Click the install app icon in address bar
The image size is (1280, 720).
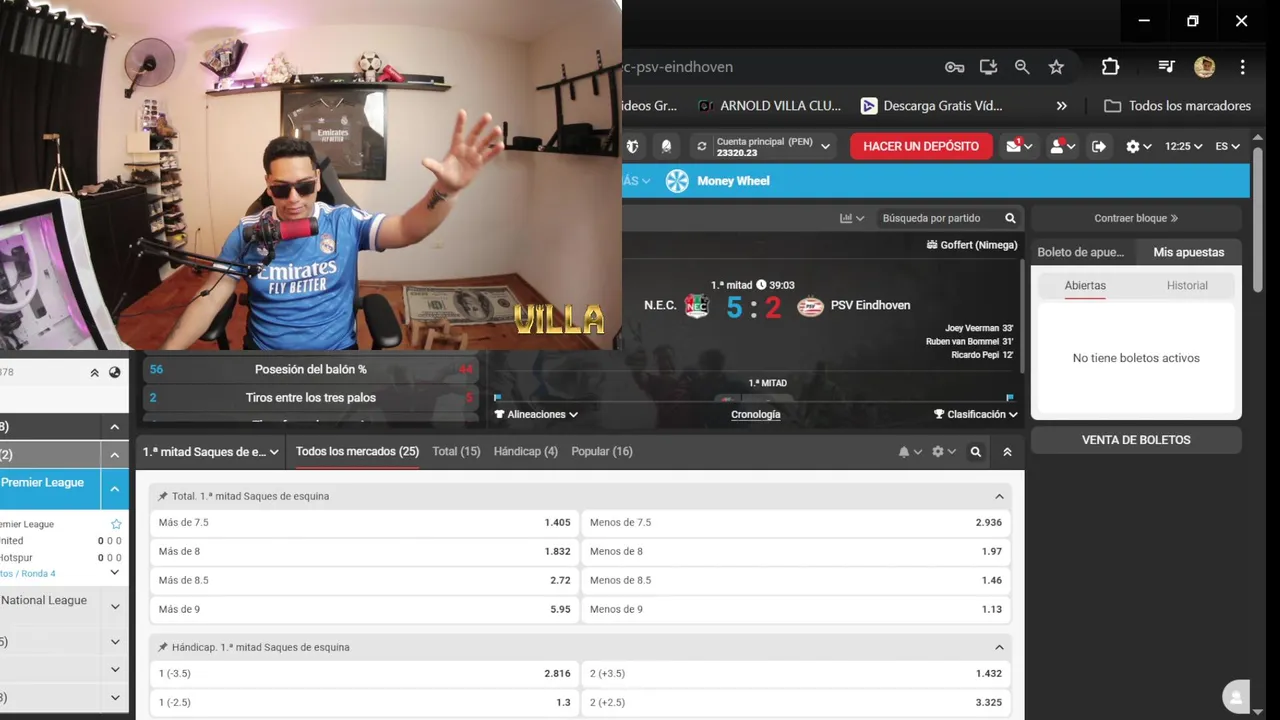pos(988,67)
